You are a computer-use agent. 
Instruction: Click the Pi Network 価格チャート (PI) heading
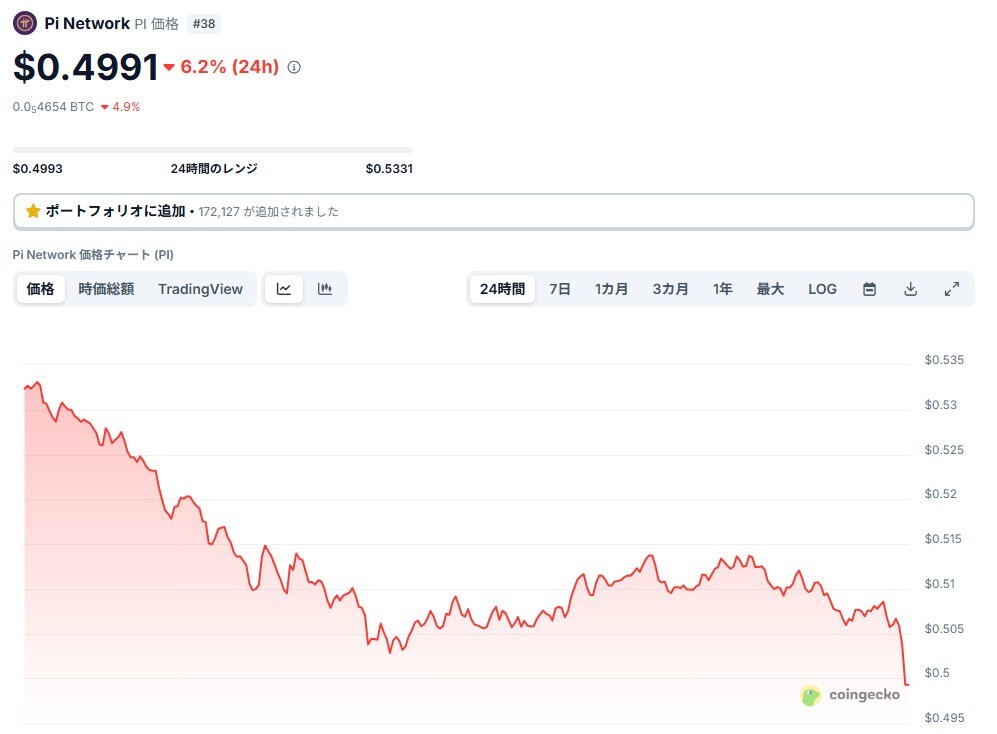coord(93,254)
